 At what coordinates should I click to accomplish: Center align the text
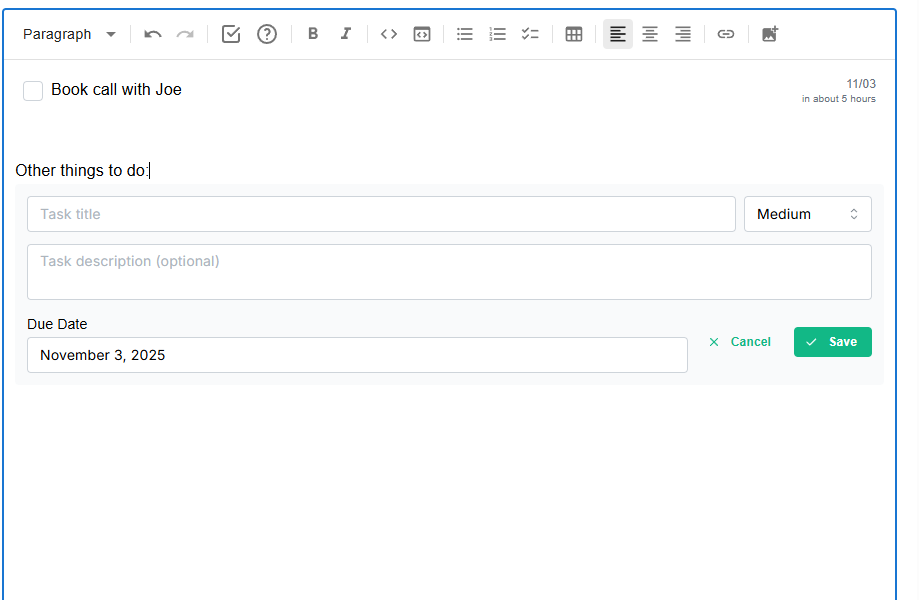pyautogui.click(x=650, y=34)
